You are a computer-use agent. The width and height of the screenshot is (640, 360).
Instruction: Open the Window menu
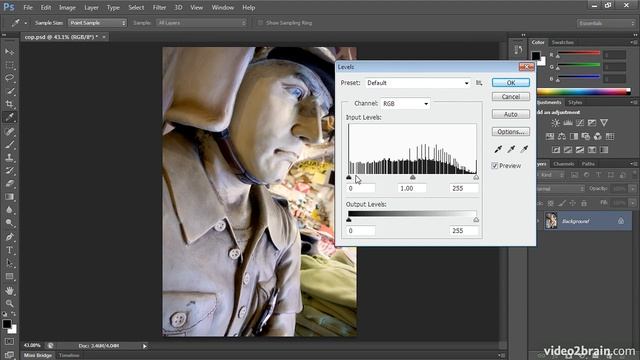pos(222,7)
